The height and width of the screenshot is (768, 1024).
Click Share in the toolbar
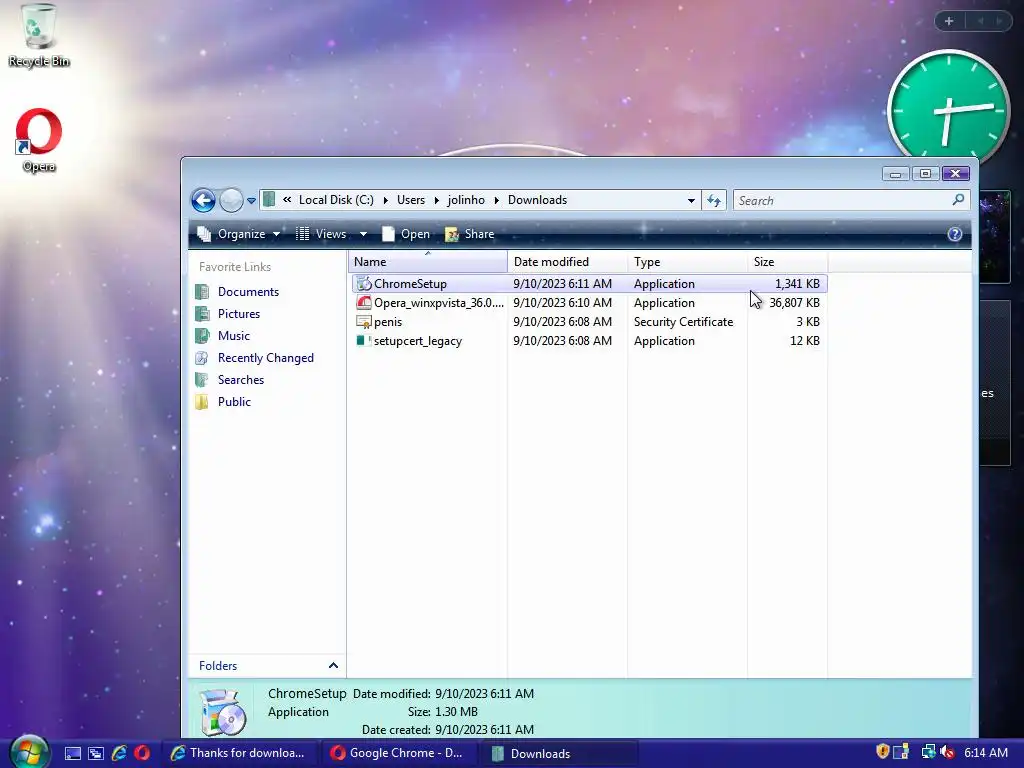tap(470, 234)
